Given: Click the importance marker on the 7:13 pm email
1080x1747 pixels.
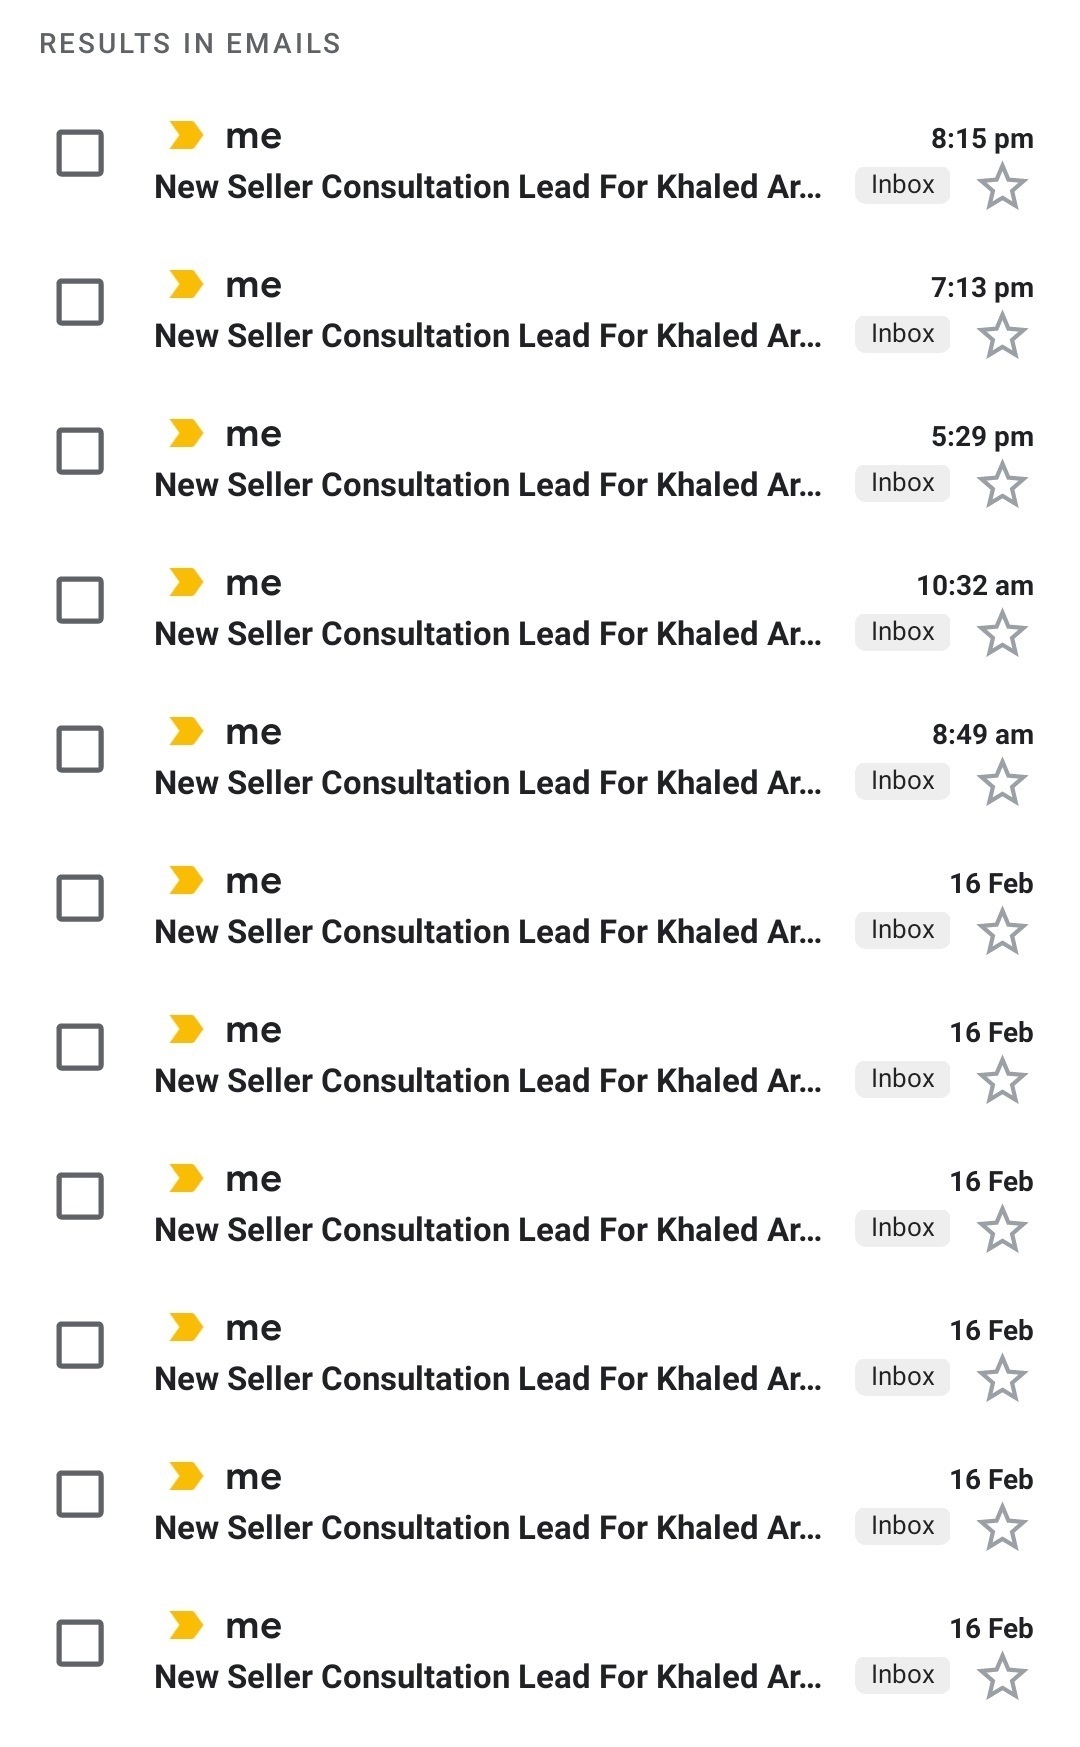Looking at the screenshot, I should coord(186,284).
